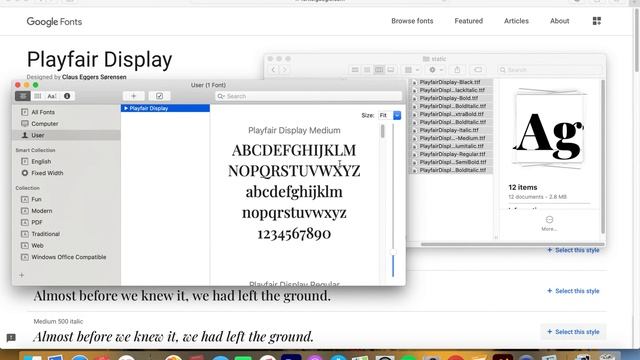The width and height of the screenshot is (640, 360).
Task: Open the feedback icon at page bottom-left
Action: (x=11, y=338)
